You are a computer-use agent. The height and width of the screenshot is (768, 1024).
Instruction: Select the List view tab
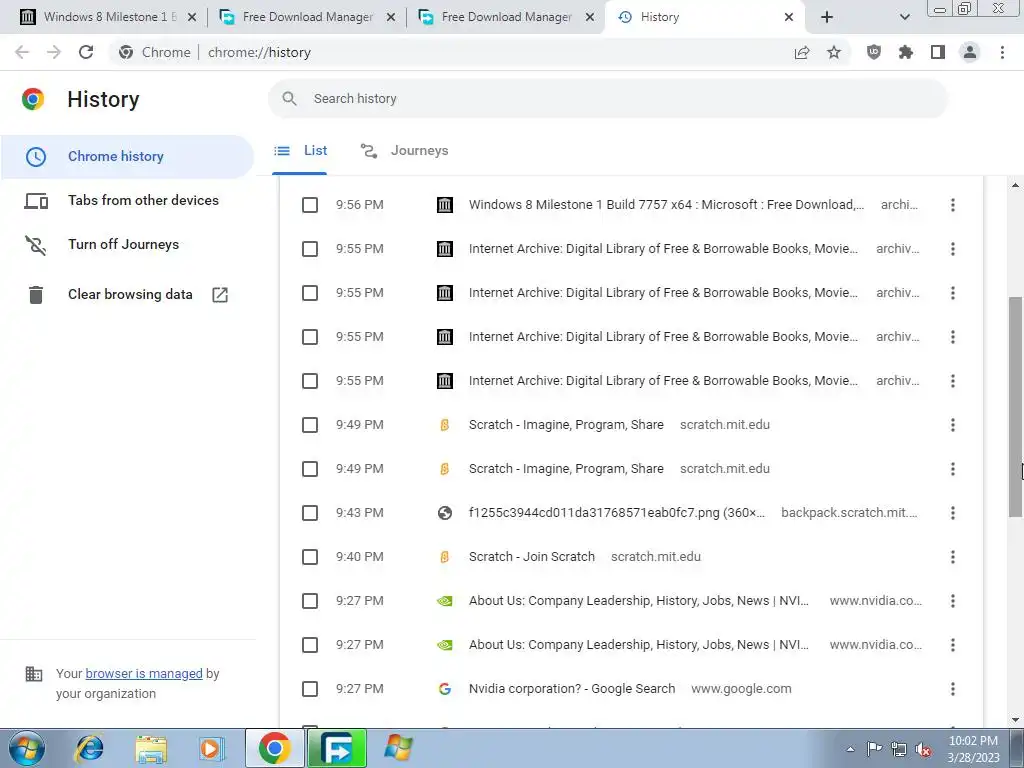[x=300, y=151]
